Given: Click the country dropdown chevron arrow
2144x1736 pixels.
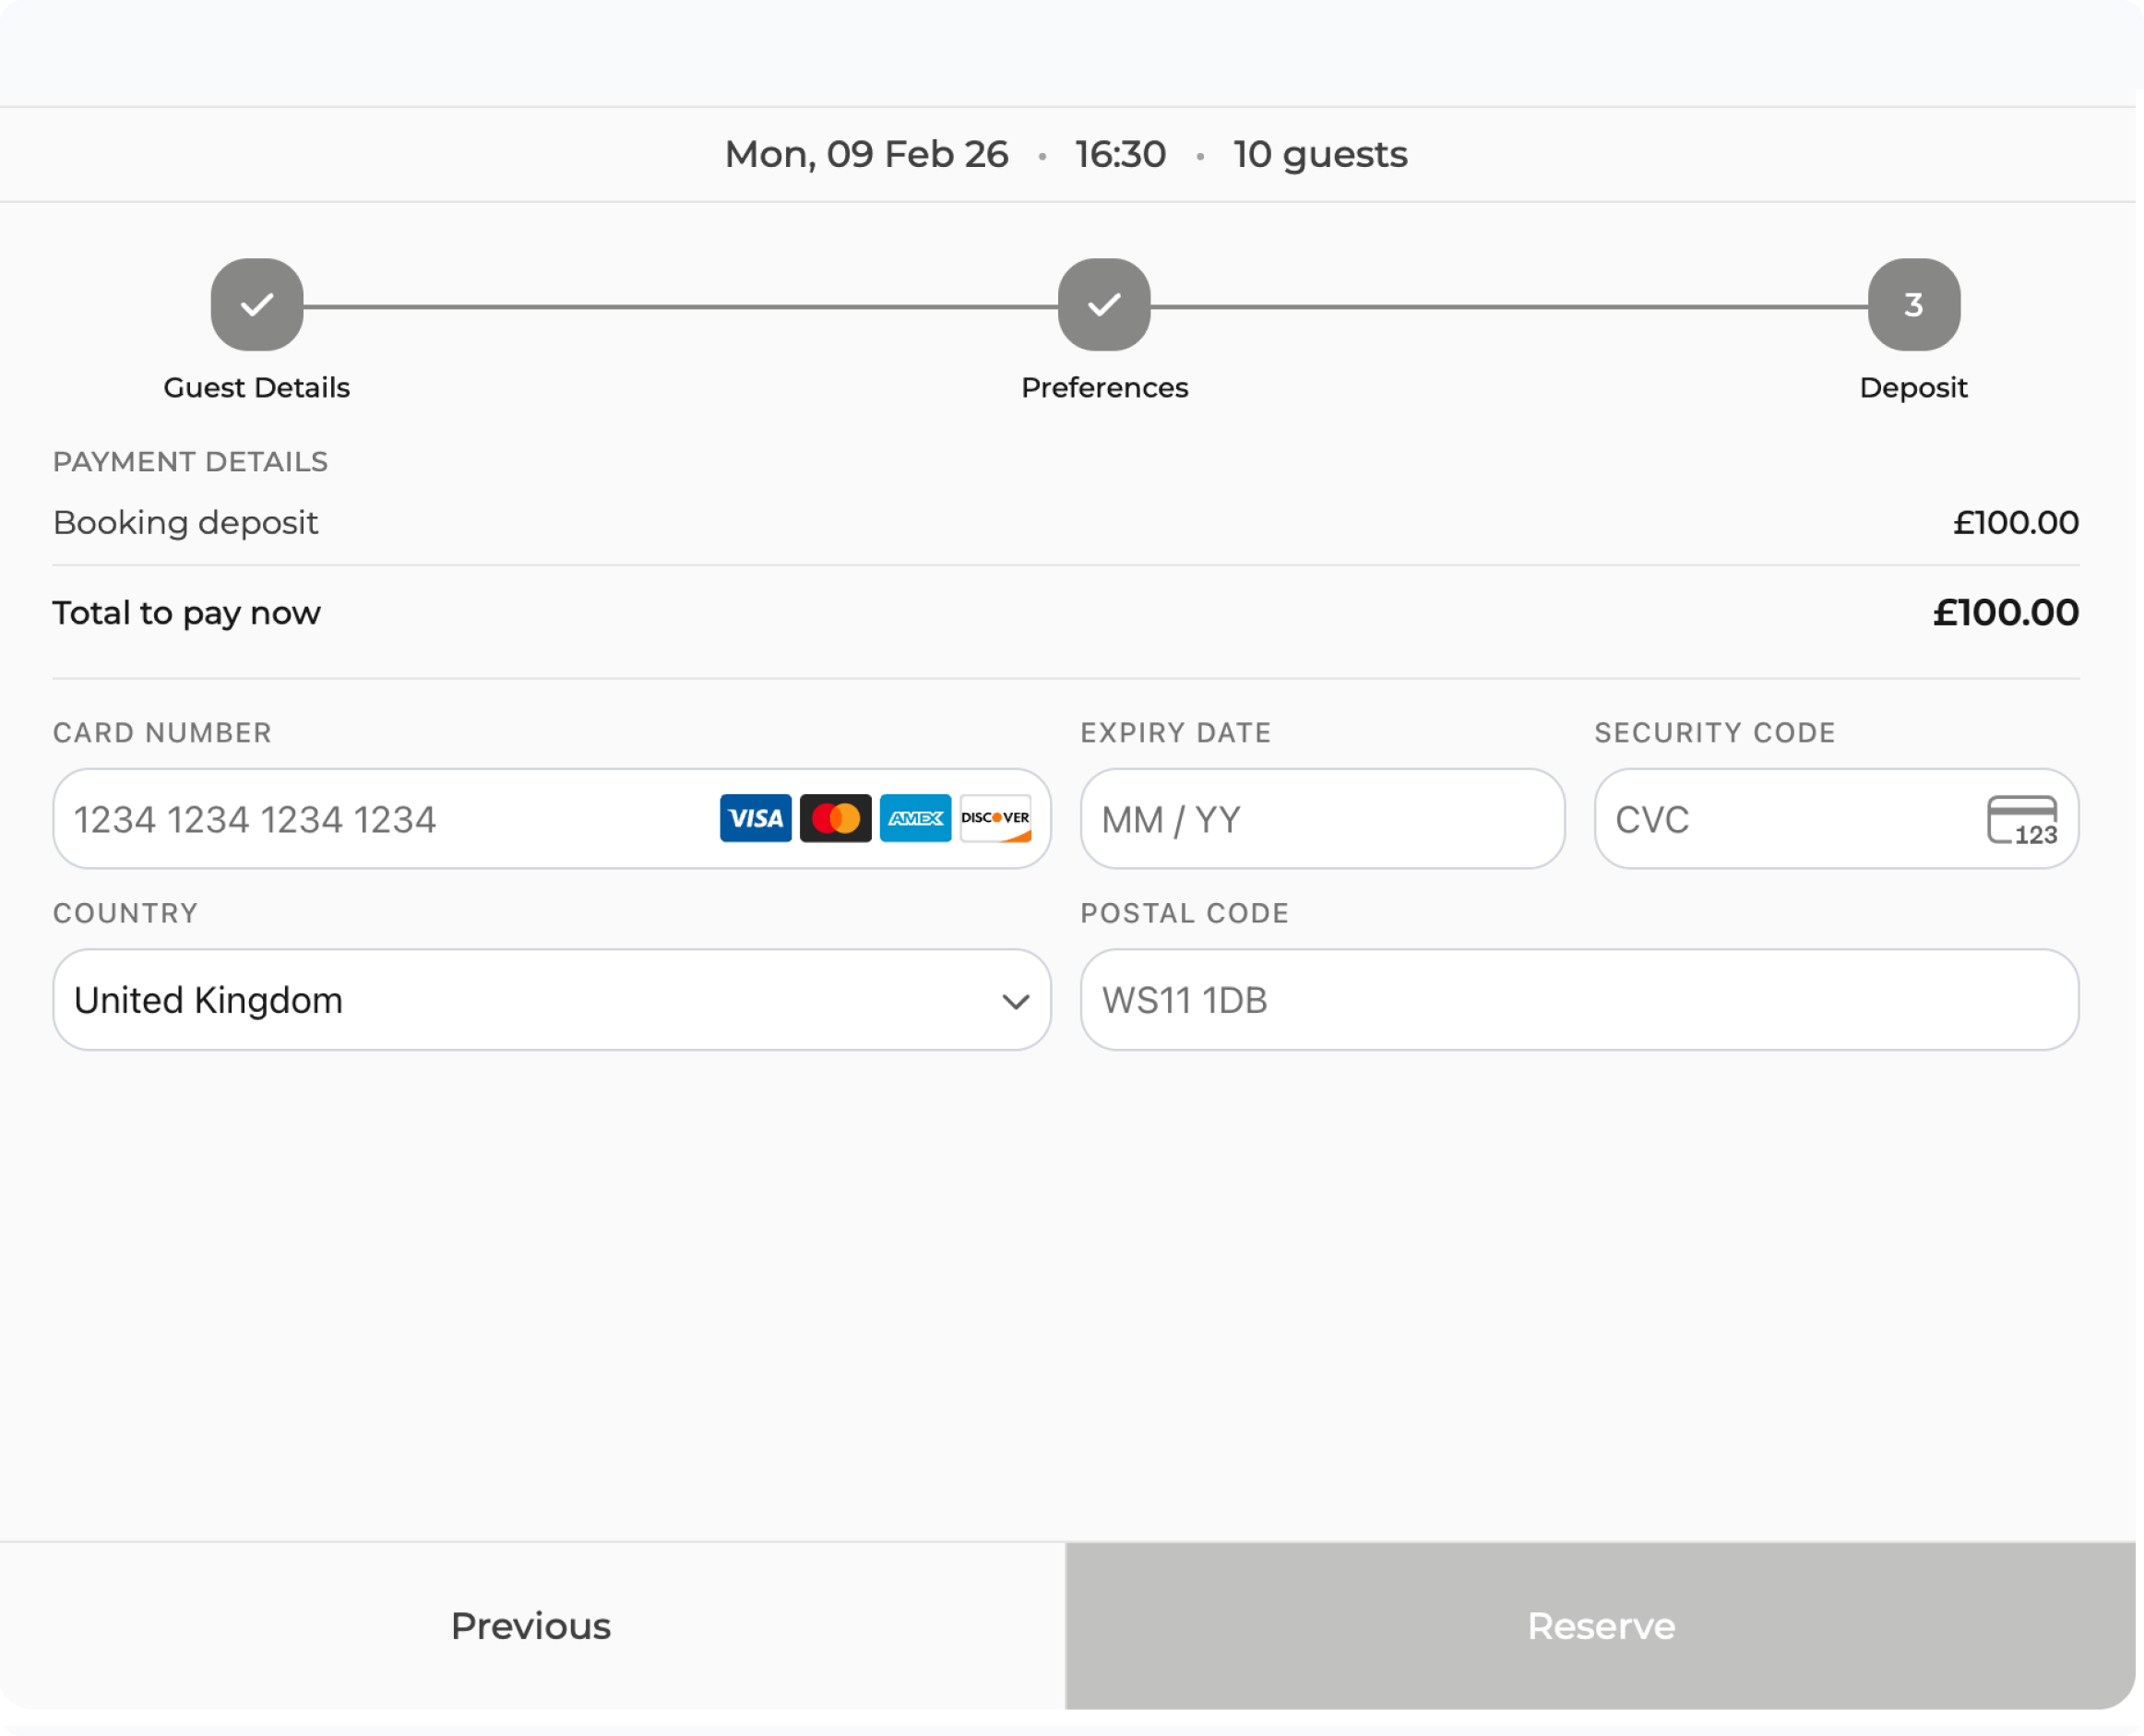Looking at the screenshot, I should tap(1015, 1001).
